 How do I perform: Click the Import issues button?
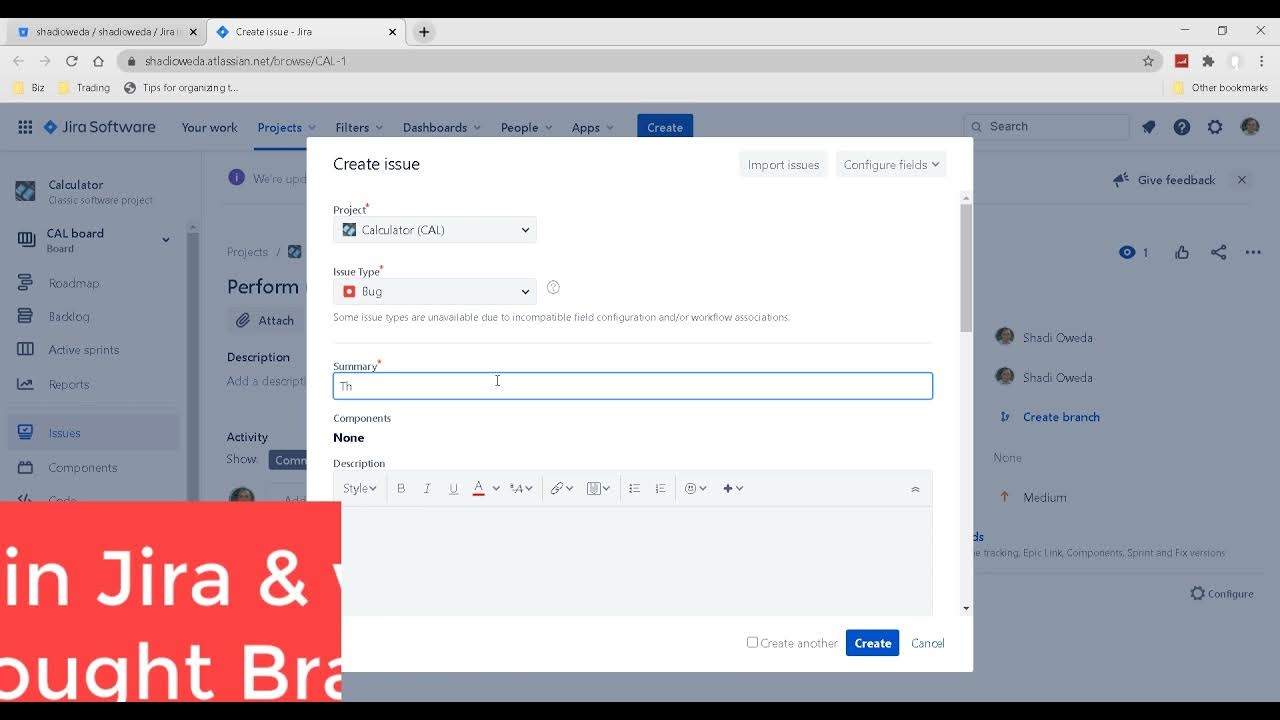point(783,165)
